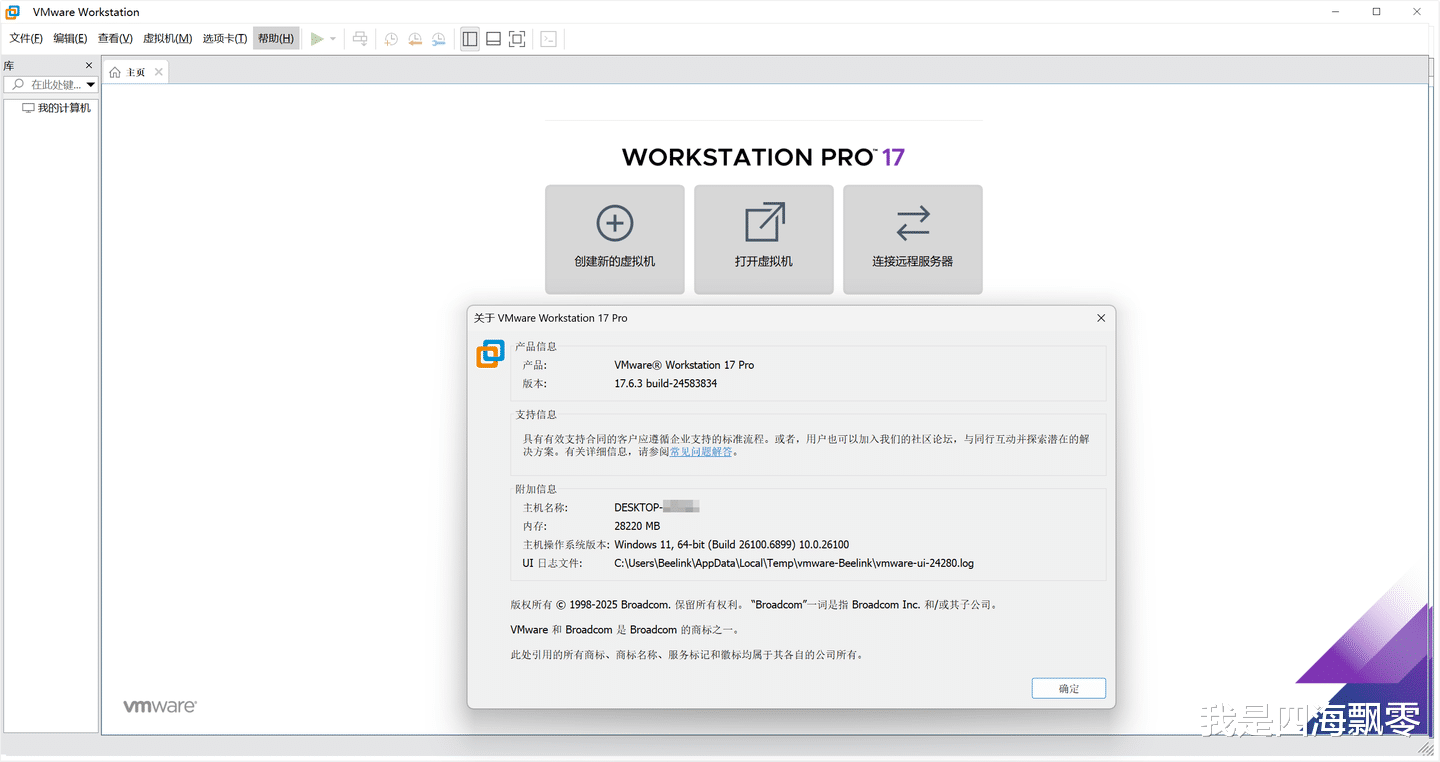
Task: Click the green power-on play icon
Action: 317,39
